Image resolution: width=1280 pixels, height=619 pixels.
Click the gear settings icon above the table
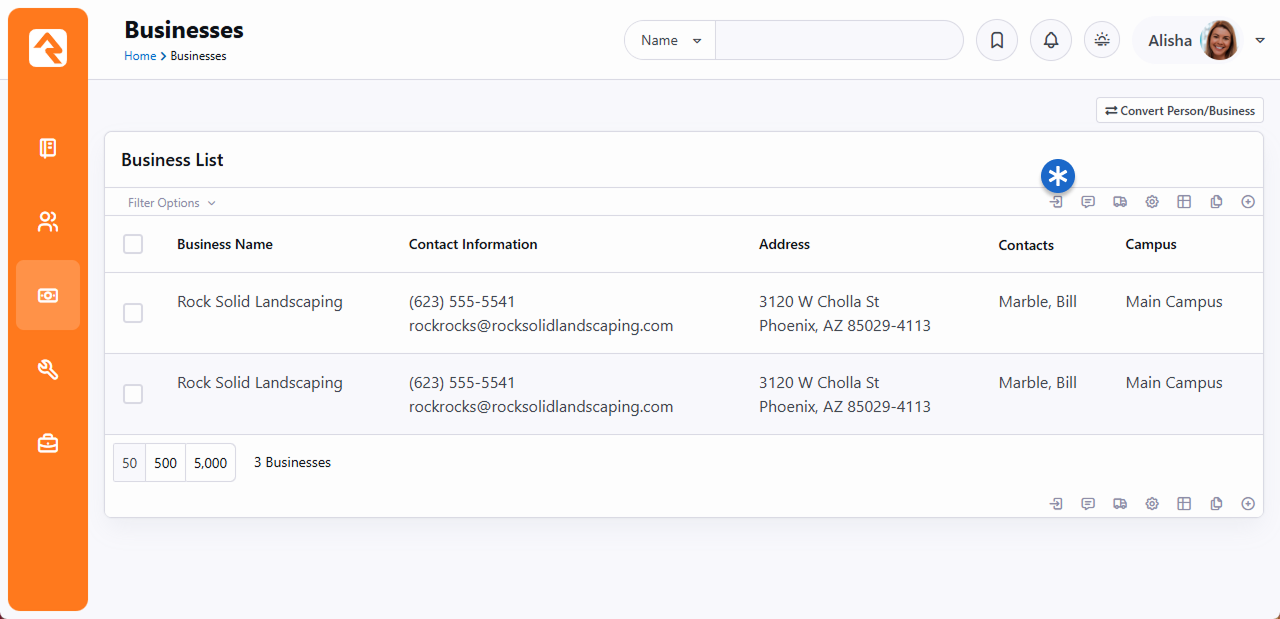click(1152, 202)
